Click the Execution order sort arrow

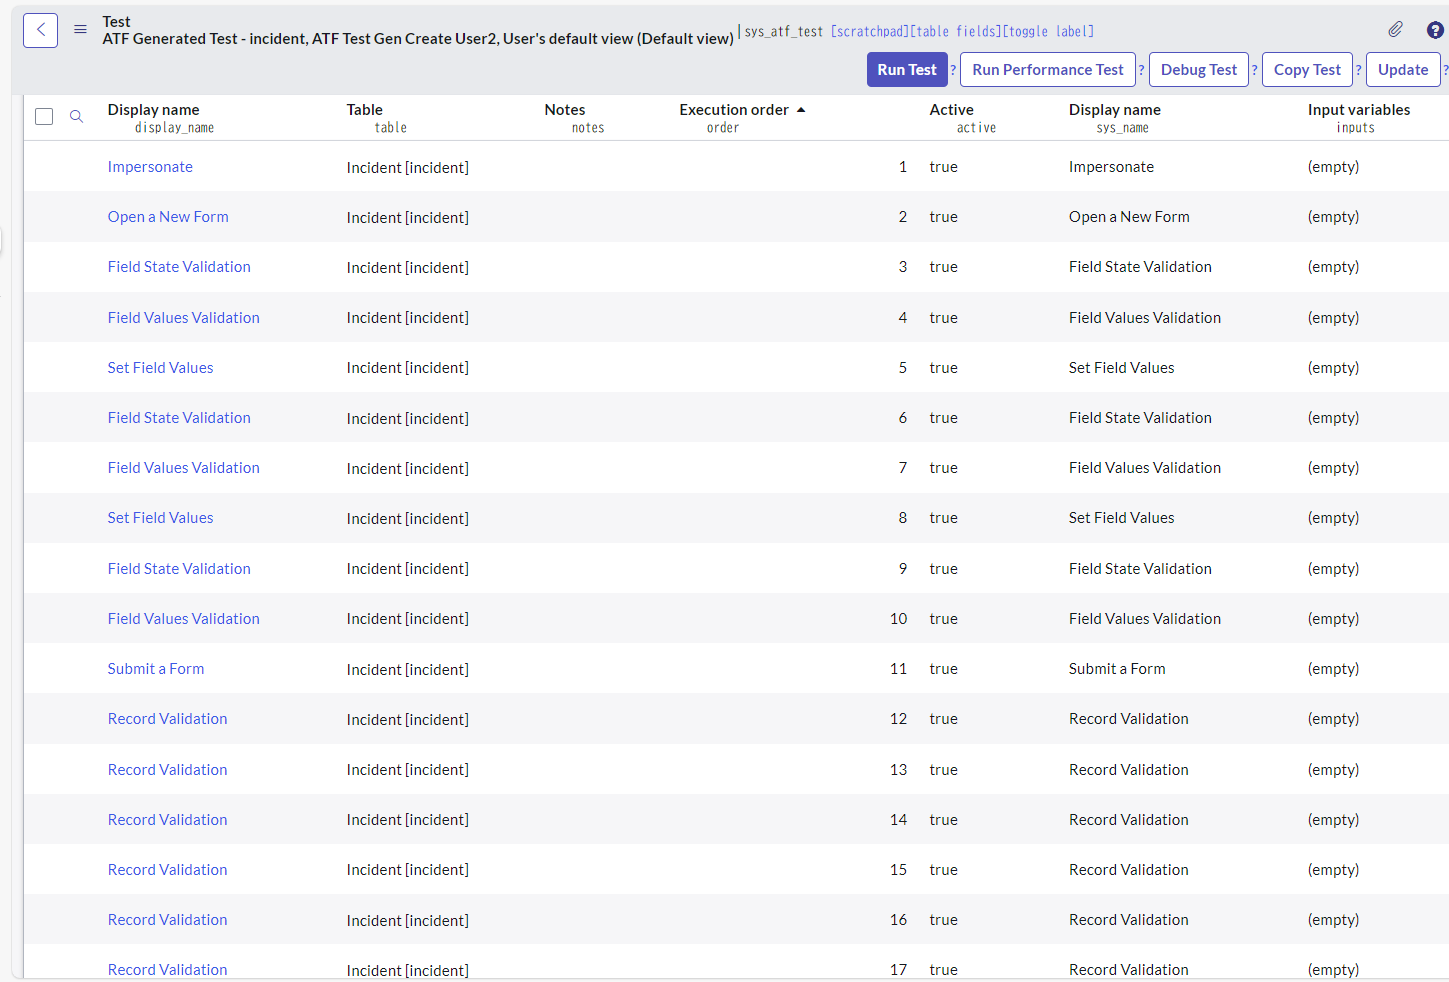pyautogui.click(x=800, y=109)
